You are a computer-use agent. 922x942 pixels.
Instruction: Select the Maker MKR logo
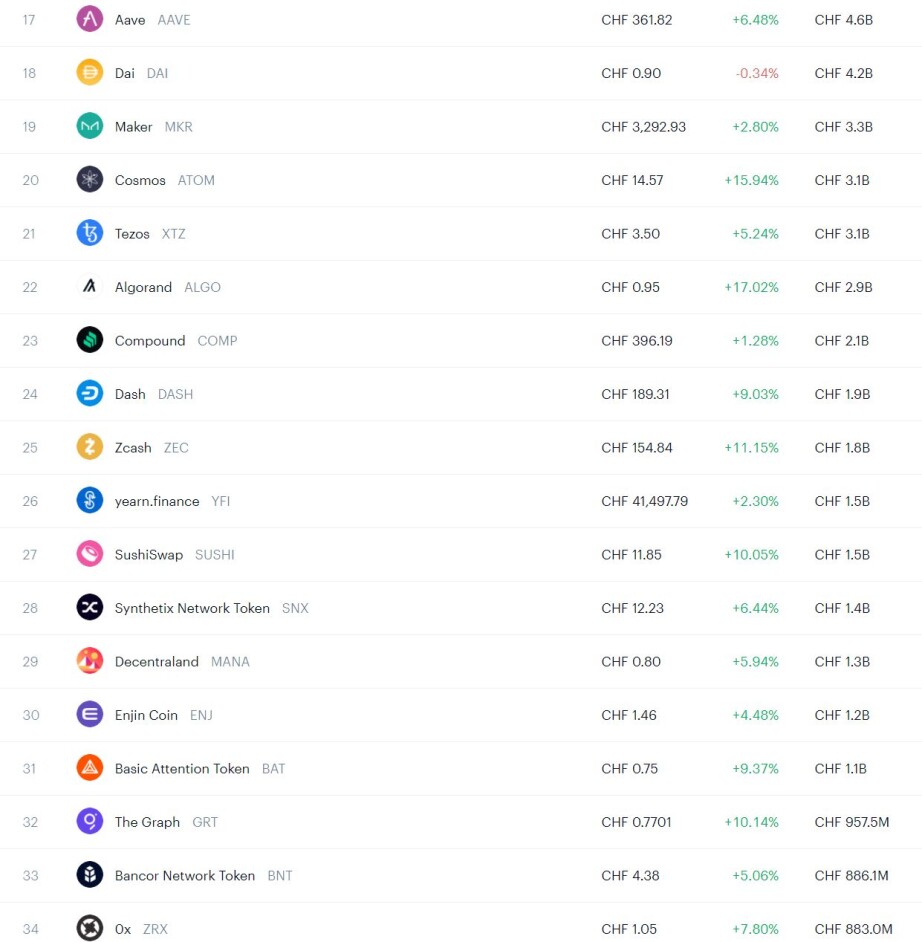[89, 126]
